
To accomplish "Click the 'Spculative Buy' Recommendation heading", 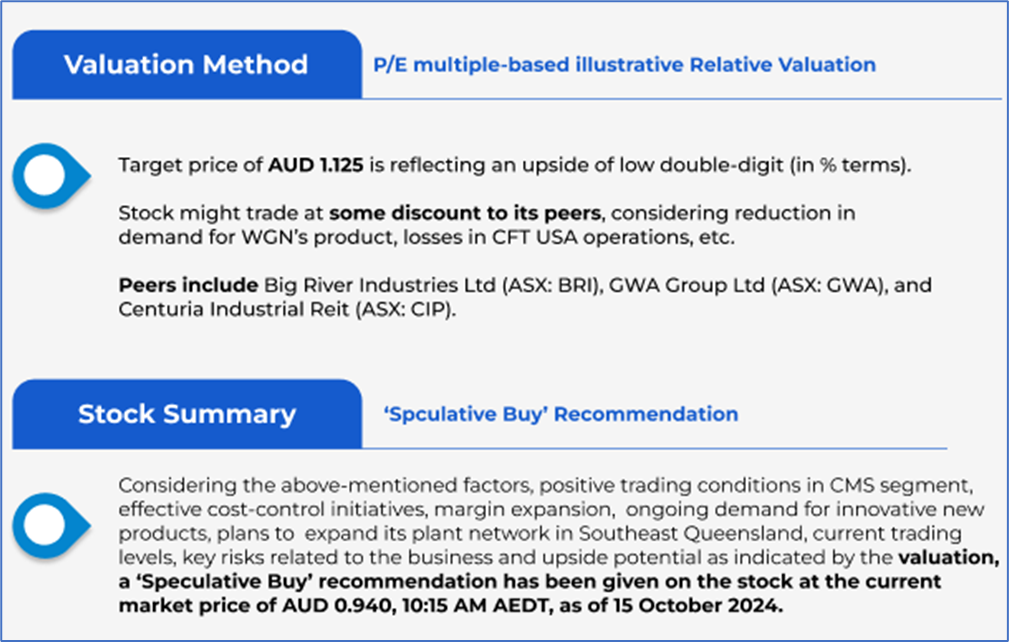I will [x=561, y=414].
